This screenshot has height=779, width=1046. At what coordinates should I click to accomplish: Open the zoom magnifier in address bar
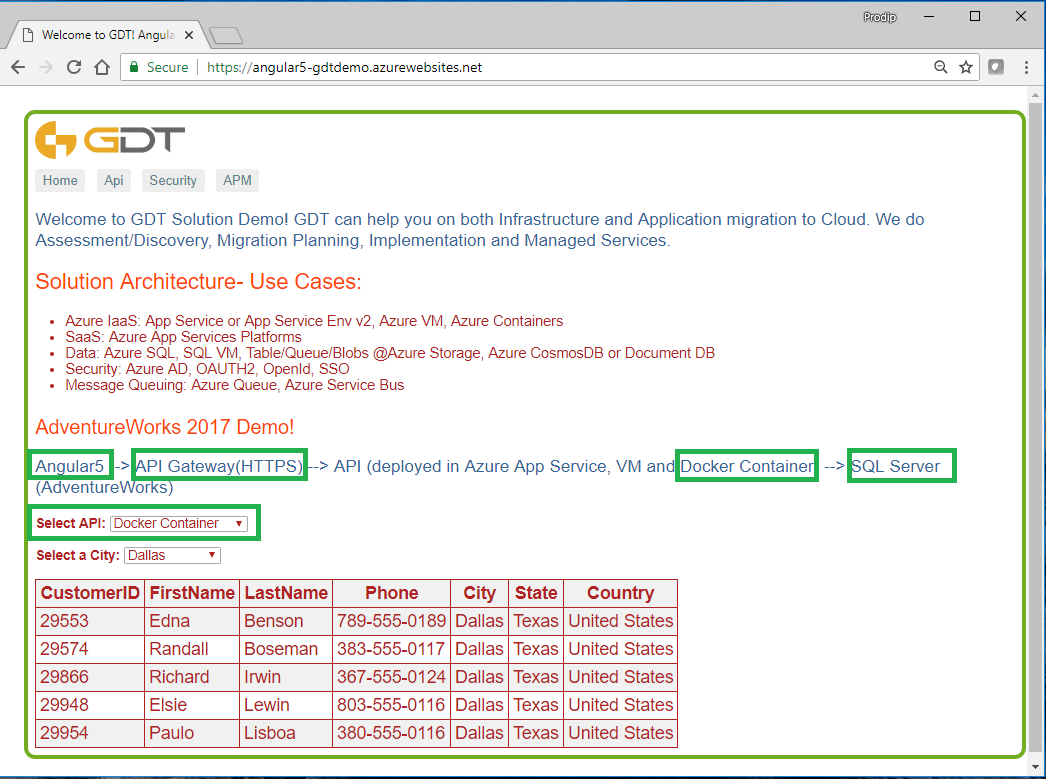[x=941, y=67]
